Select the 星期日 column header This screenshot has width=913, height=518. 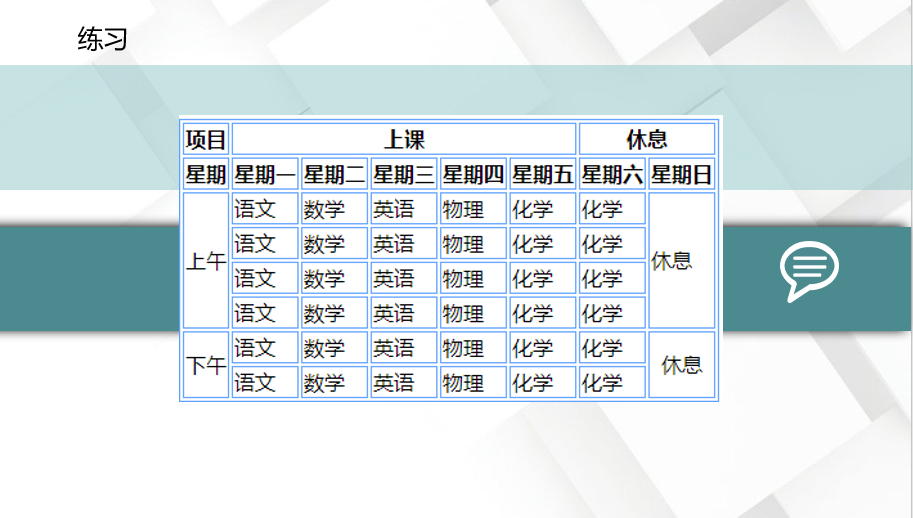(681, 174)
